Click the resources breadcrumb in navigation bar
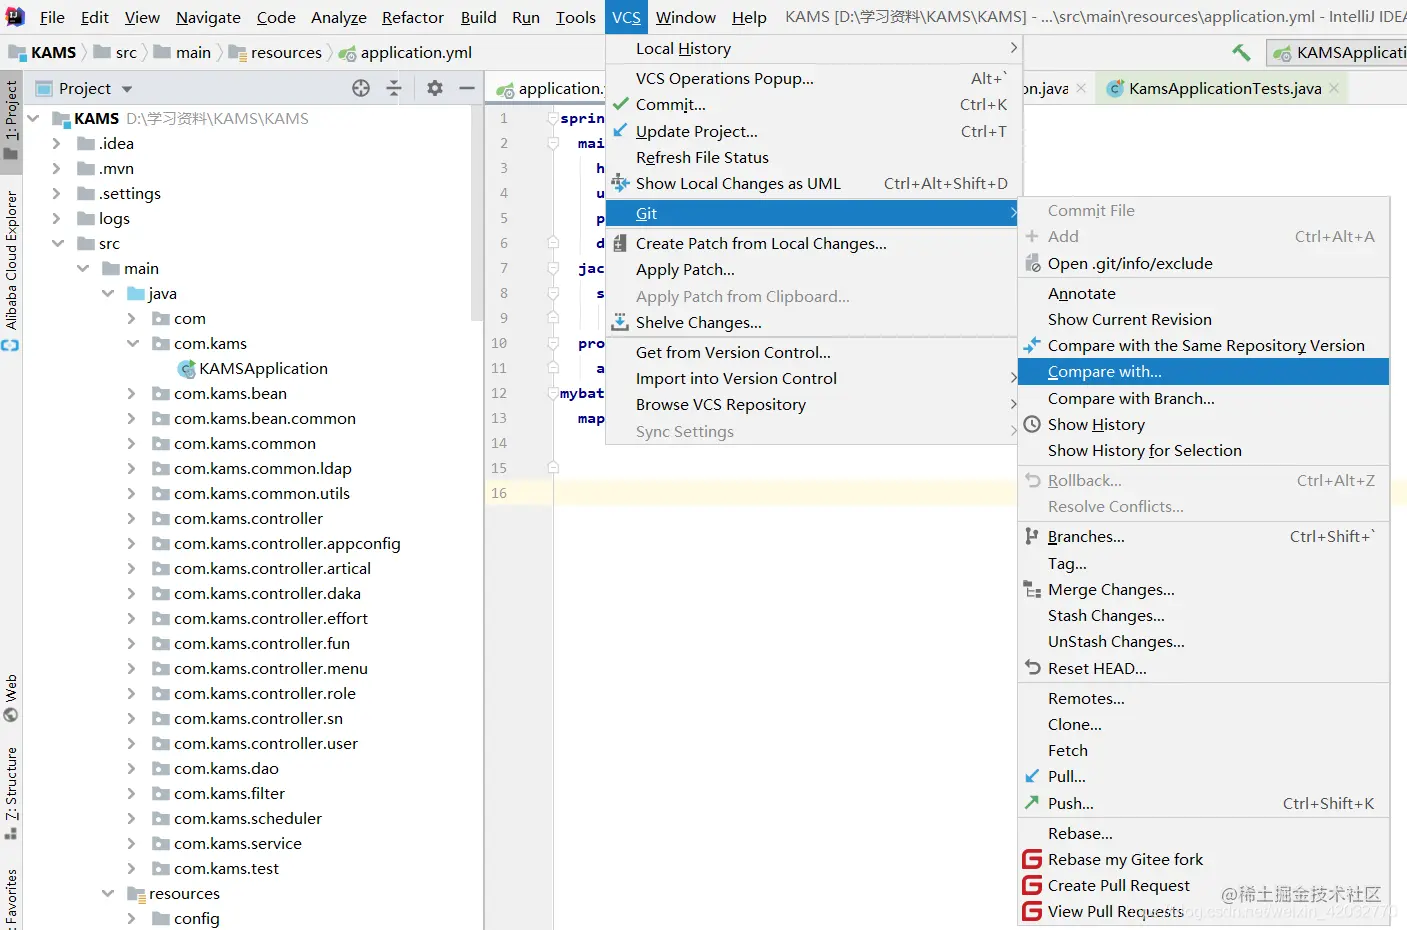The width and height of the screenshot is (1407, 930). 275,52
